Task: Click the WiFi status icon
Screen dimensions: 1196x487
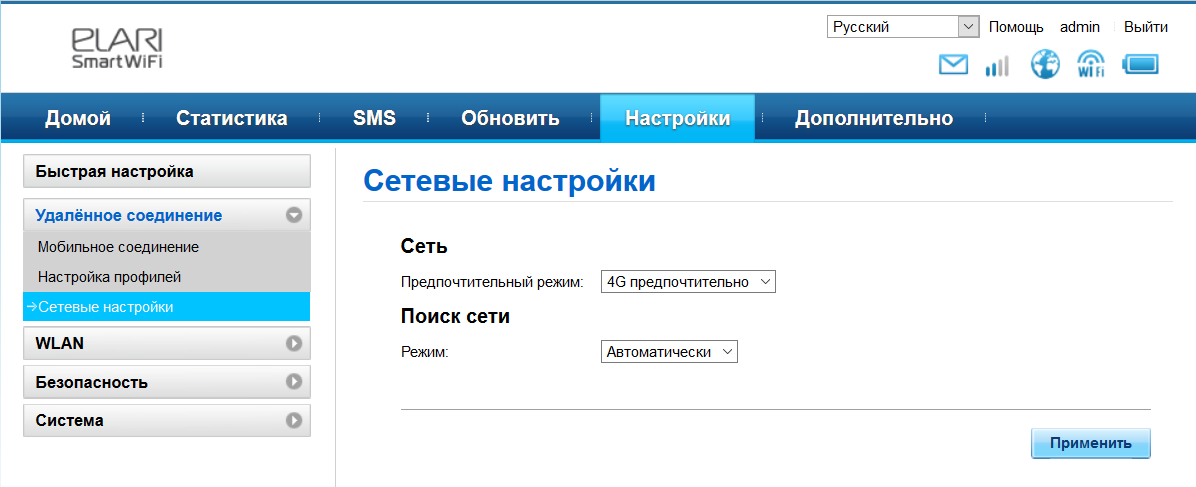Action: tap(1091, 65)
